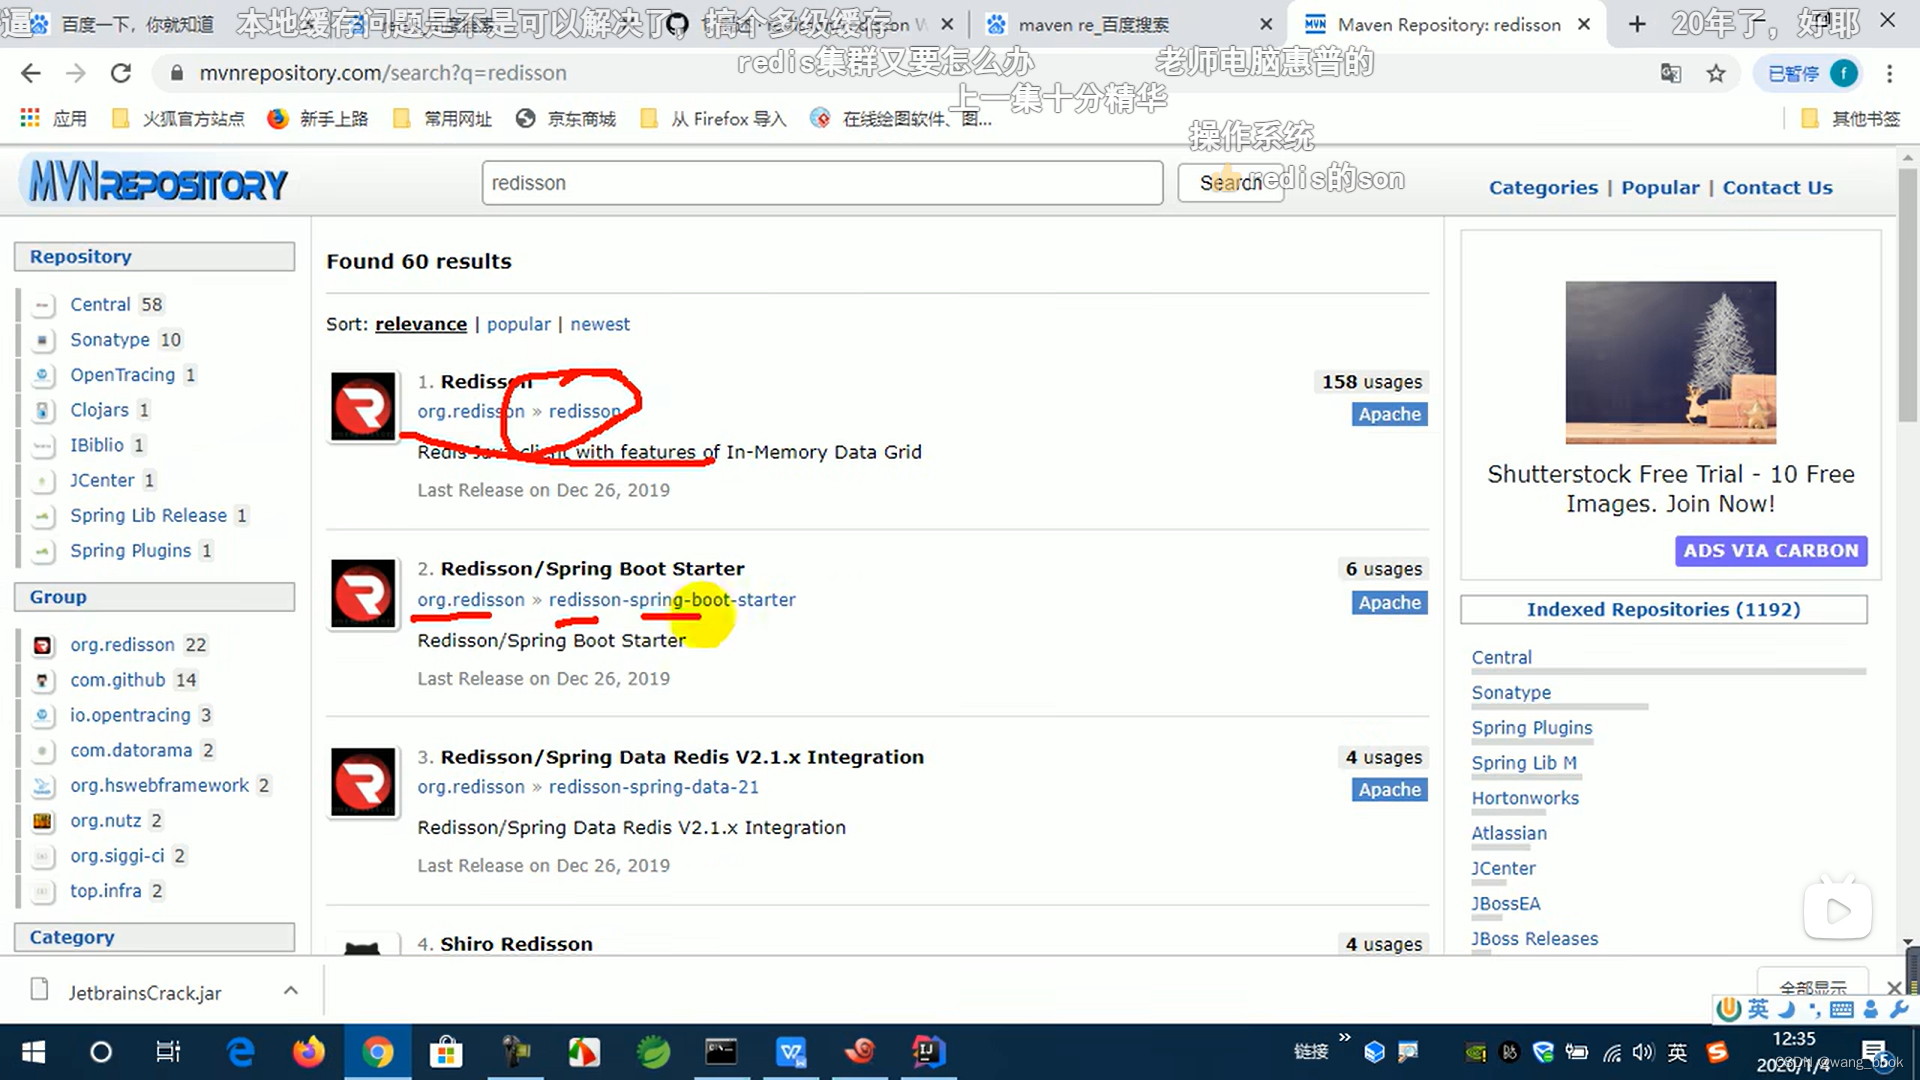This screenshot has width=1920, height=1080.
Task: Switch to Chrome in the taskbar
Action: click(377, 1052)
